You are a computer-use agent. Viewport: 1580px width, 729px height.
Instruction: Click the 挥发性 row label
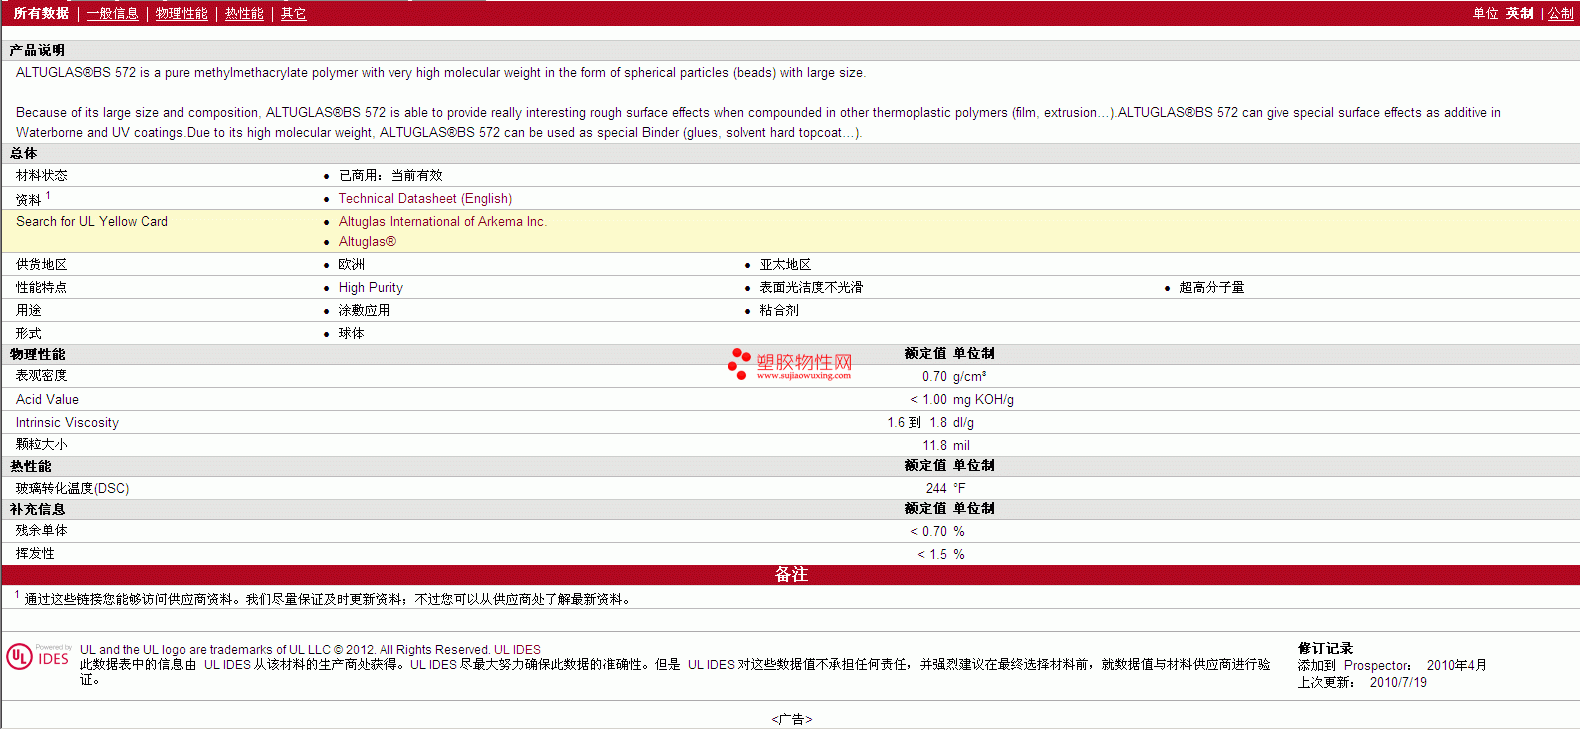click(35, 554)
